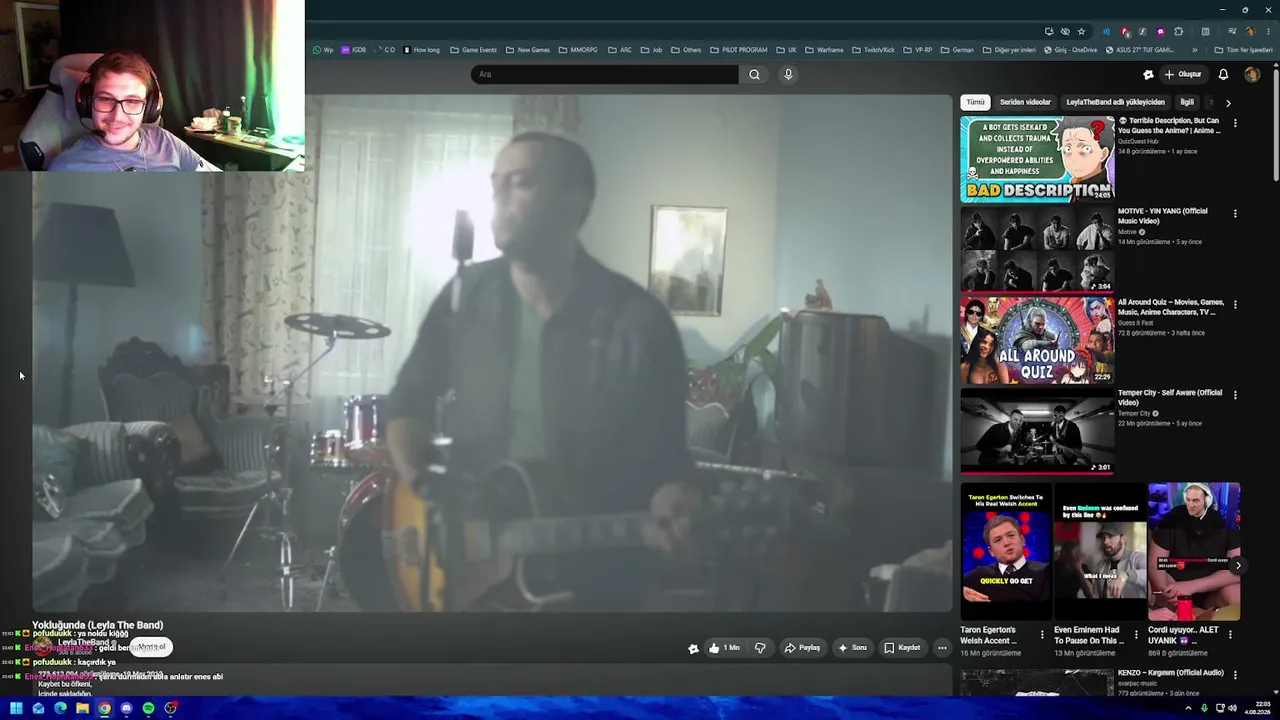1280x720 pixels.
Task: Select the 'Seriden videolar' filter chip
Action: (x=1025, y=102)
